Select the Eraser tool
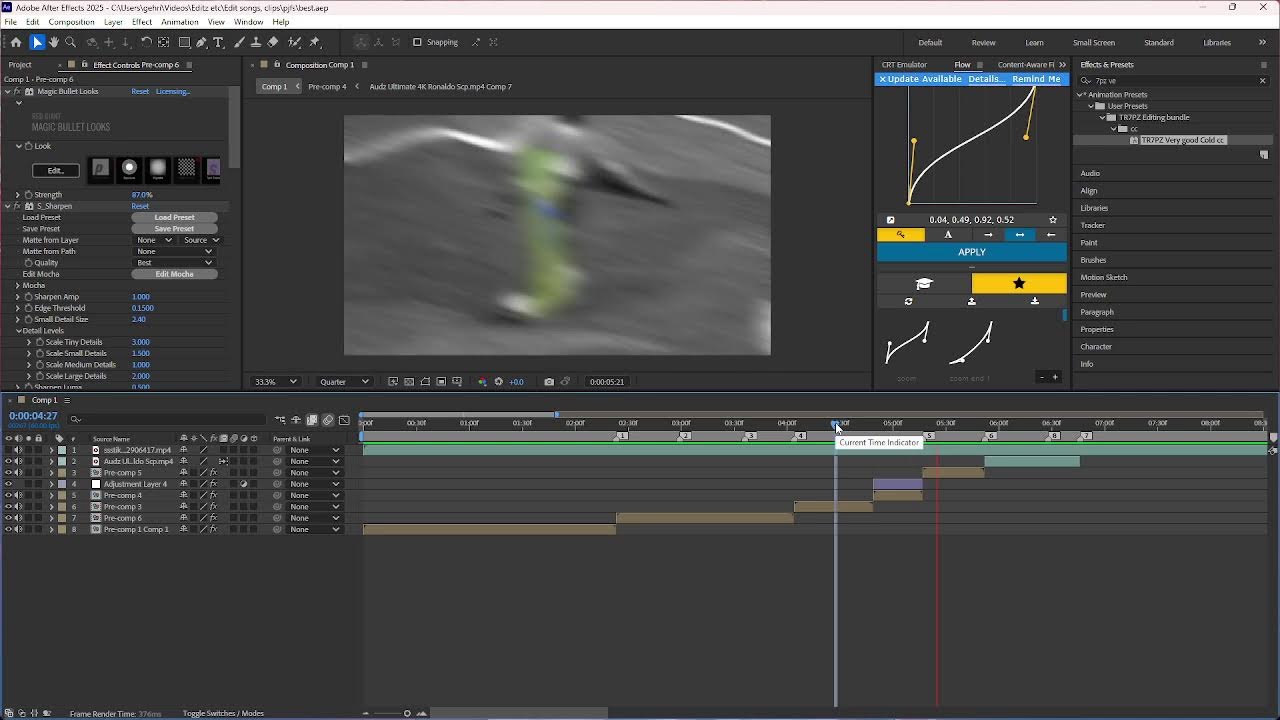 273,42
